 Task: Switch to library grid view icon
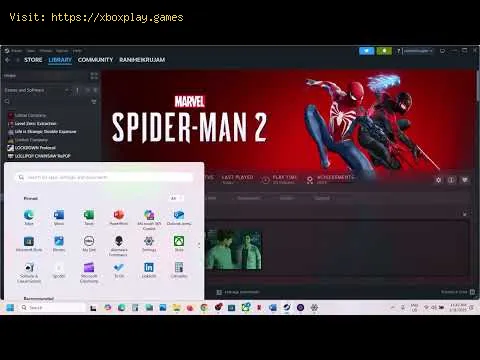click(94, 76)
